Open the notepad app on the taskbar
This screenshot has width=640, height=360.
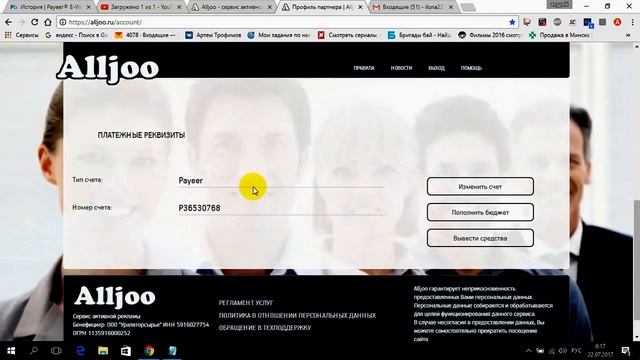coord(172,351)
